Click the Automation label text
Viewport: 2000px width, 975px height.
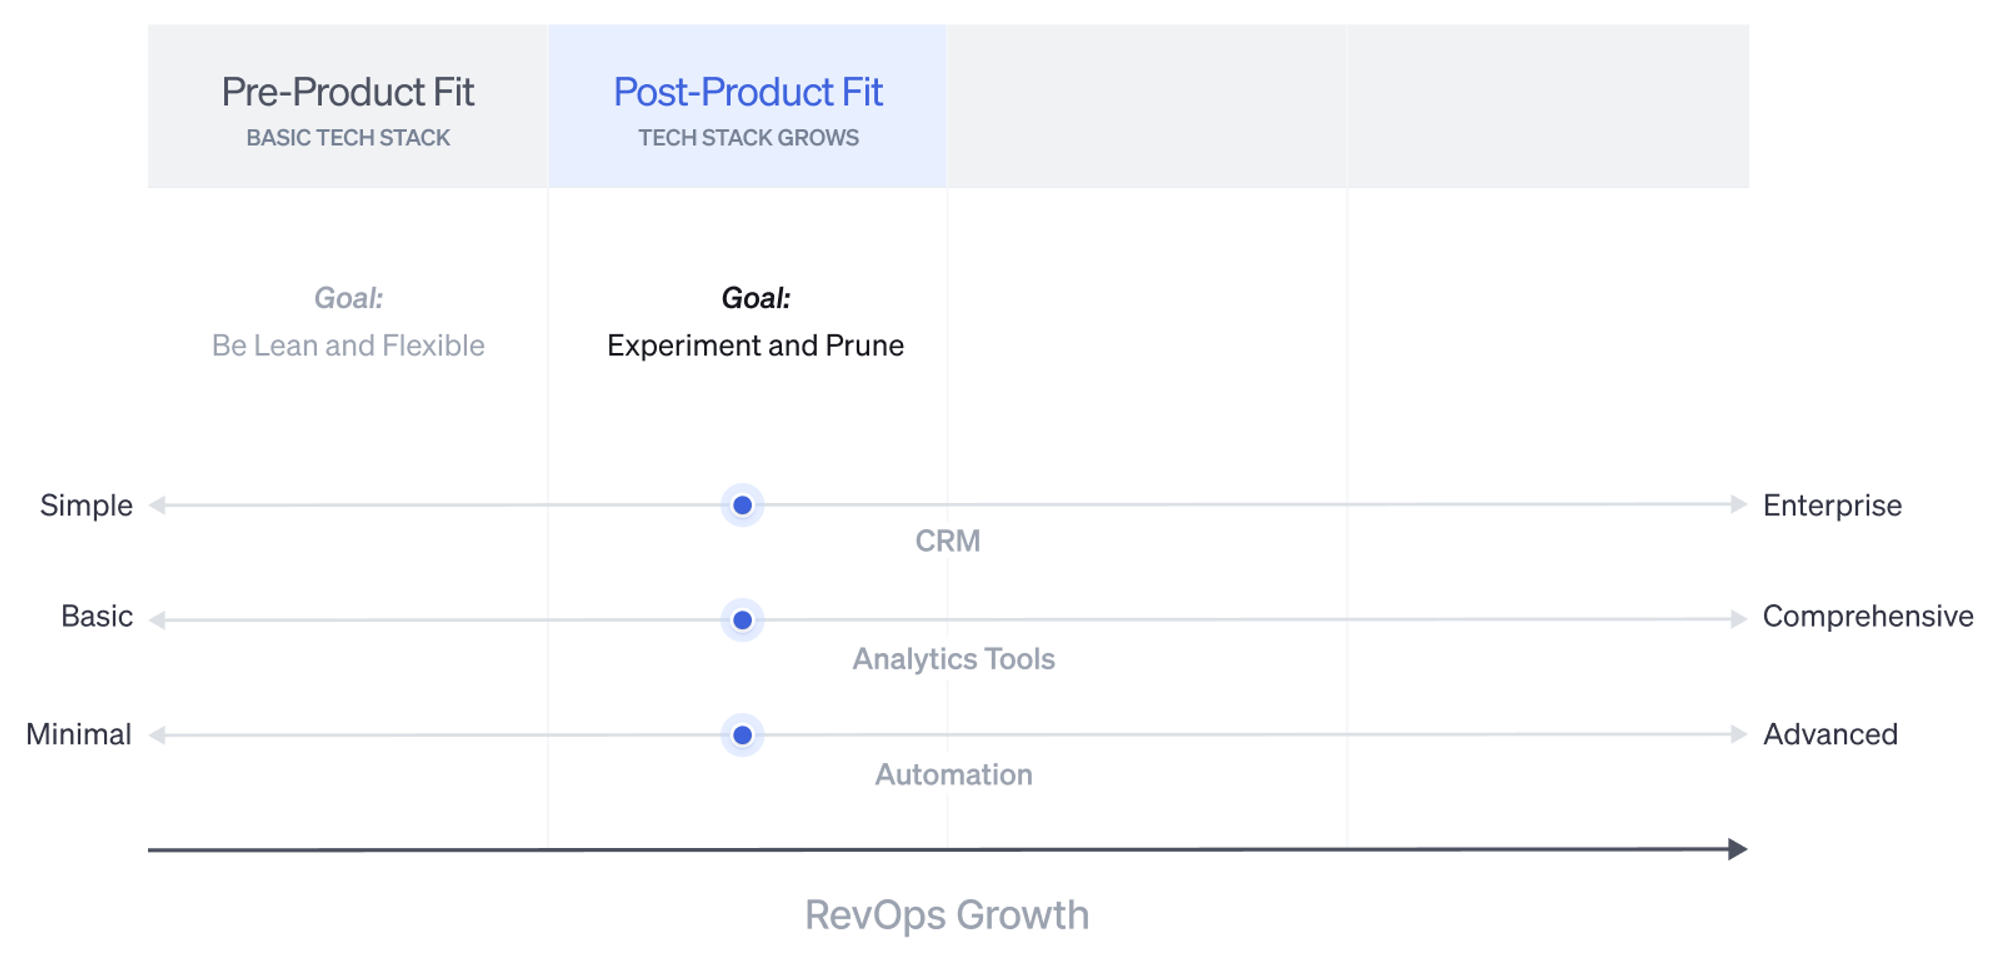[x=953, y=774]
